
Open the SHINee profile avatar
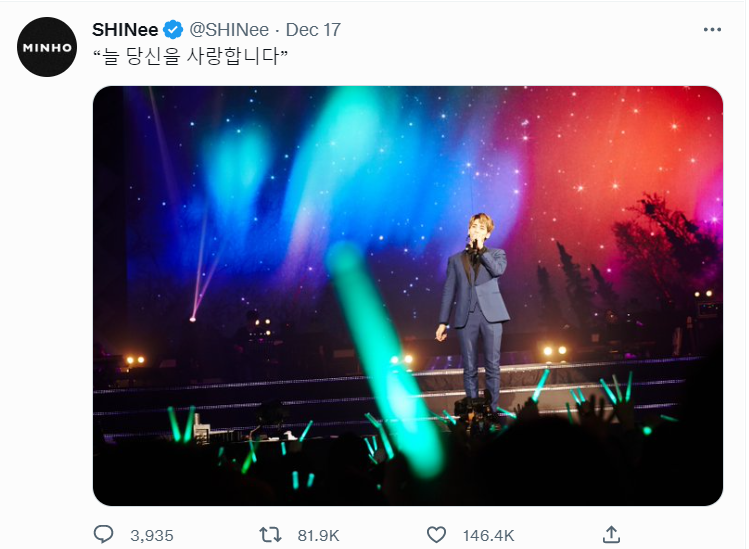point(47,47)
